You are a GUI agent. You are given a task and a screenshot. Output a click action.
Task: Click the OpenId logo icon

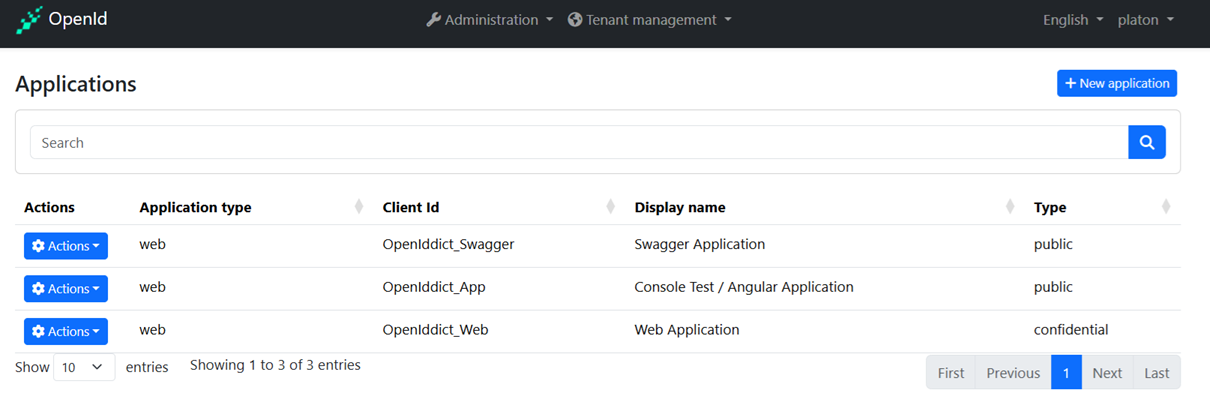click(29, 20)
